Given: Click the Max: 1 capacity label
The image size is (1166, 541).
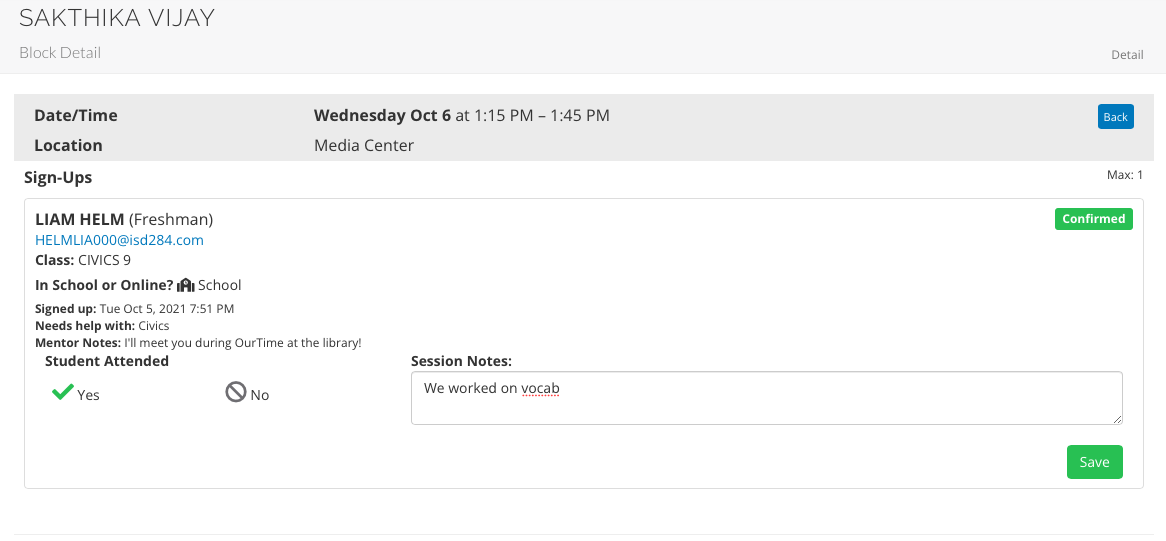Looking at the screenshot, I should pyautogui.click(x=1125, y=175).
